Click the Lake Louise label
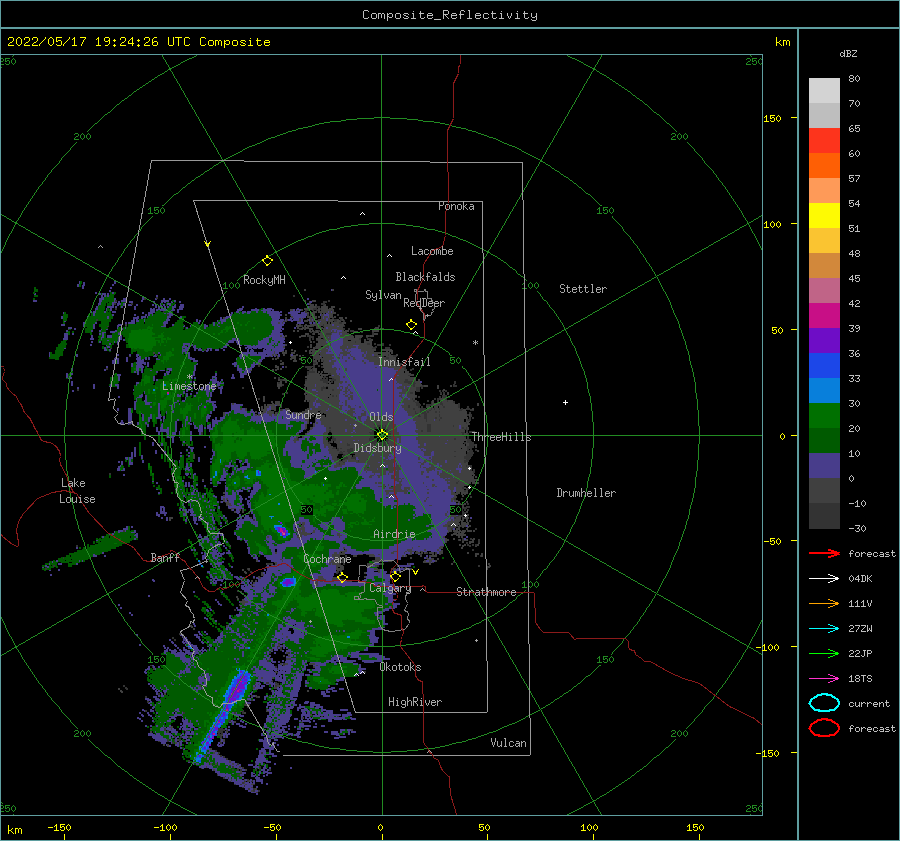Screen dimensions: 900x841 [77, 491]
